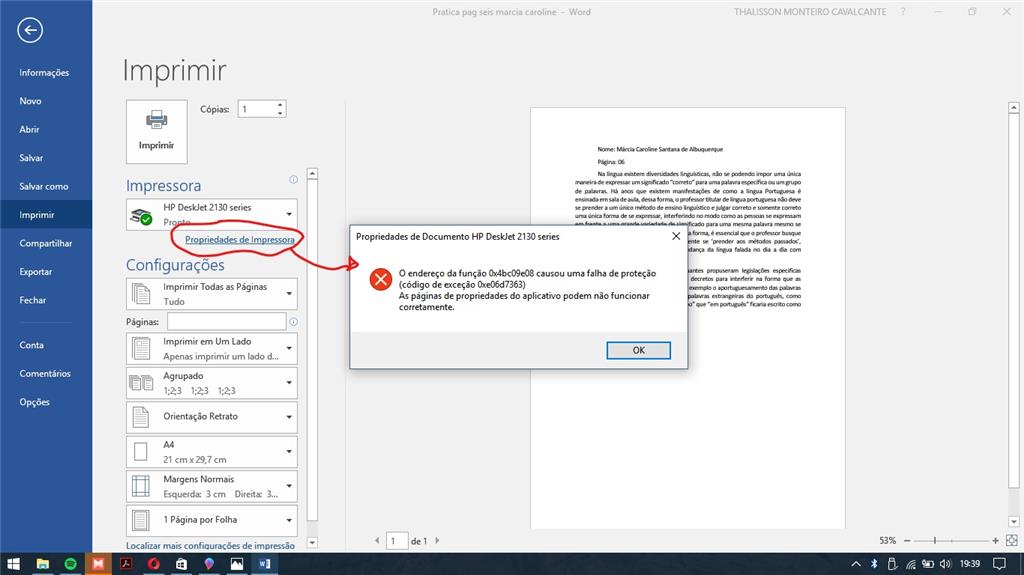This screenshot has height=575, width=1024.
Task: Select Compartilhar in backstage menu
Action: pyautogui.click(x=46, y=243)
